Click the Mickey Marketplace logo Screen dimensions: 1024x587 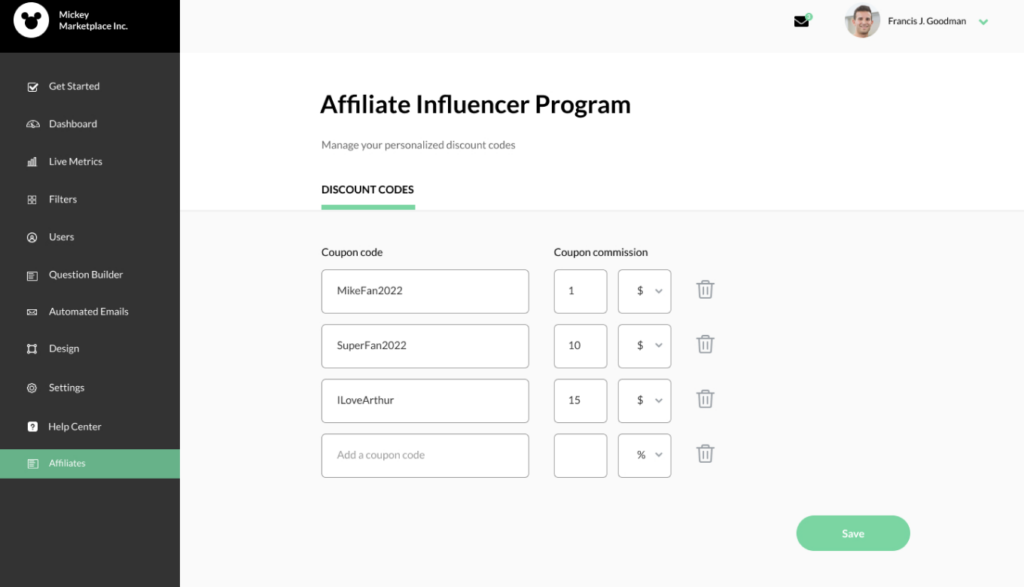point(30,21)
